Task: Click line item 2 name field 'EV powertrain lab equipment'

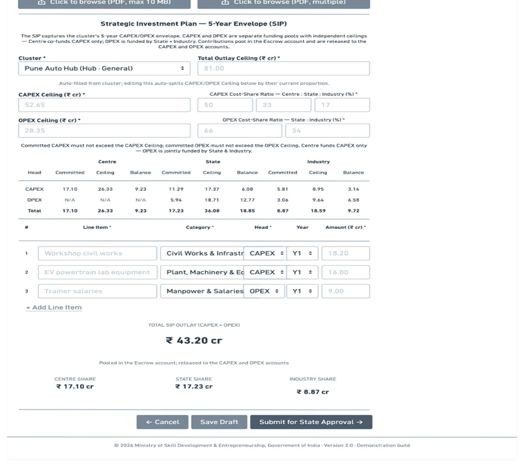Action: (x=97, y=272)
